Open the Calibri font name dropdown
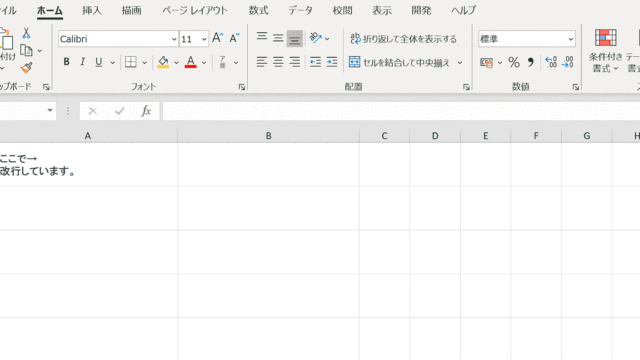 coord(174,39)
